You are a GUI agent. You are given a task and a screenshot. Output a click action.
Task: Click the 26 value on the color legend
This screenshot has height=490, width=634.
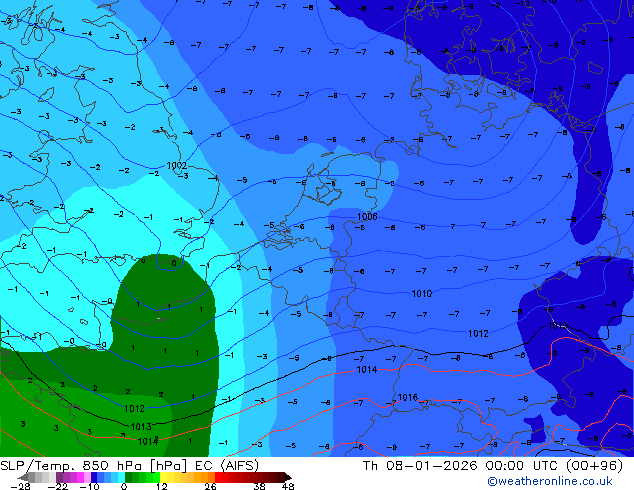[210, 486]
